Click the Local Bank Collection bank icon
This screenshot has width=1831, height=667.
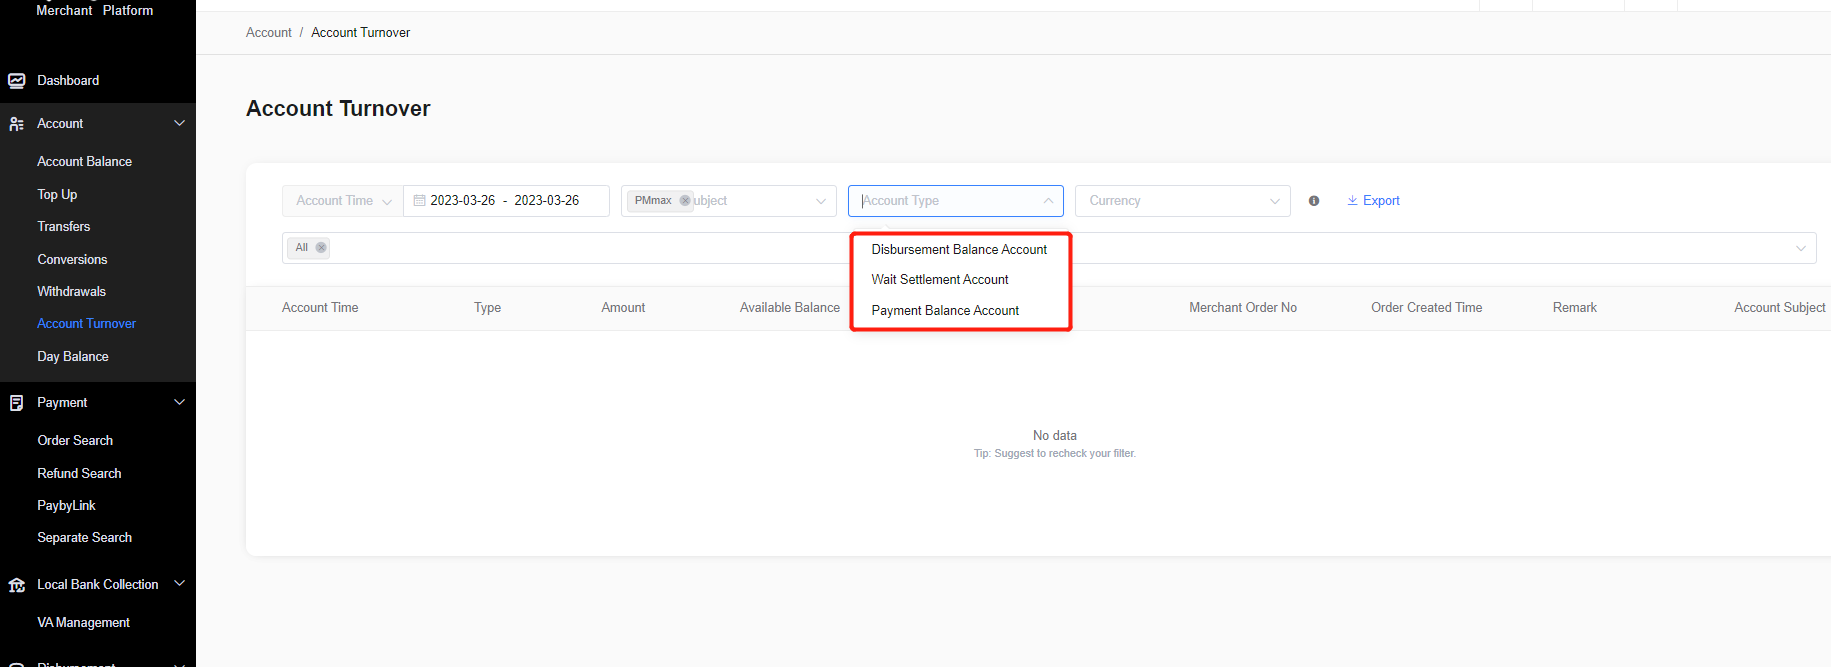[17, 585]
